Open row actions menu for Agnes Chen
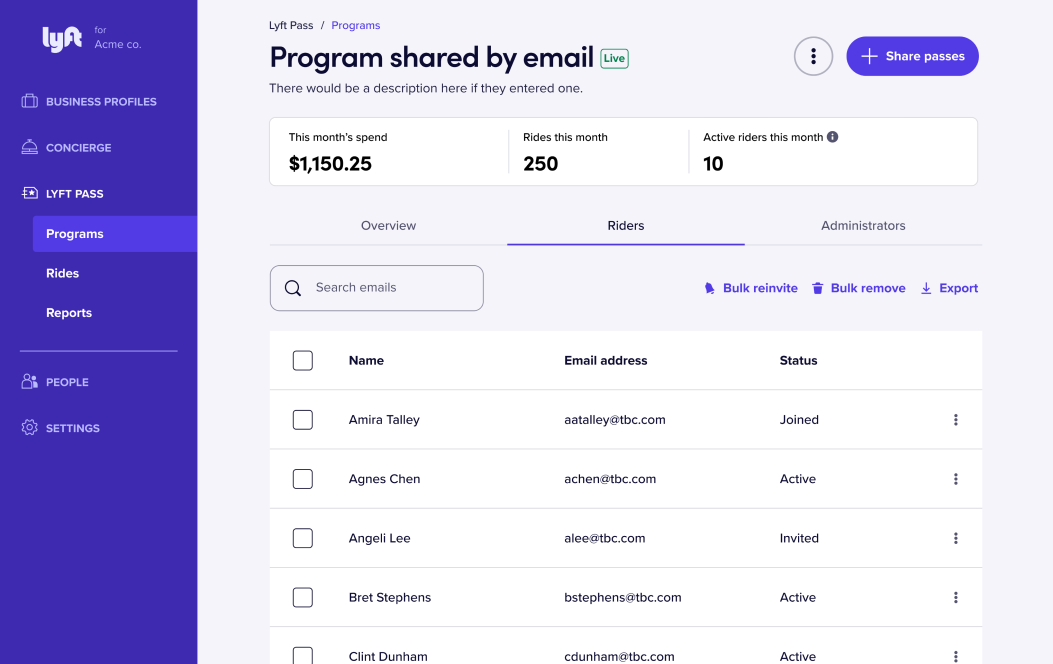 pos(955,479)
